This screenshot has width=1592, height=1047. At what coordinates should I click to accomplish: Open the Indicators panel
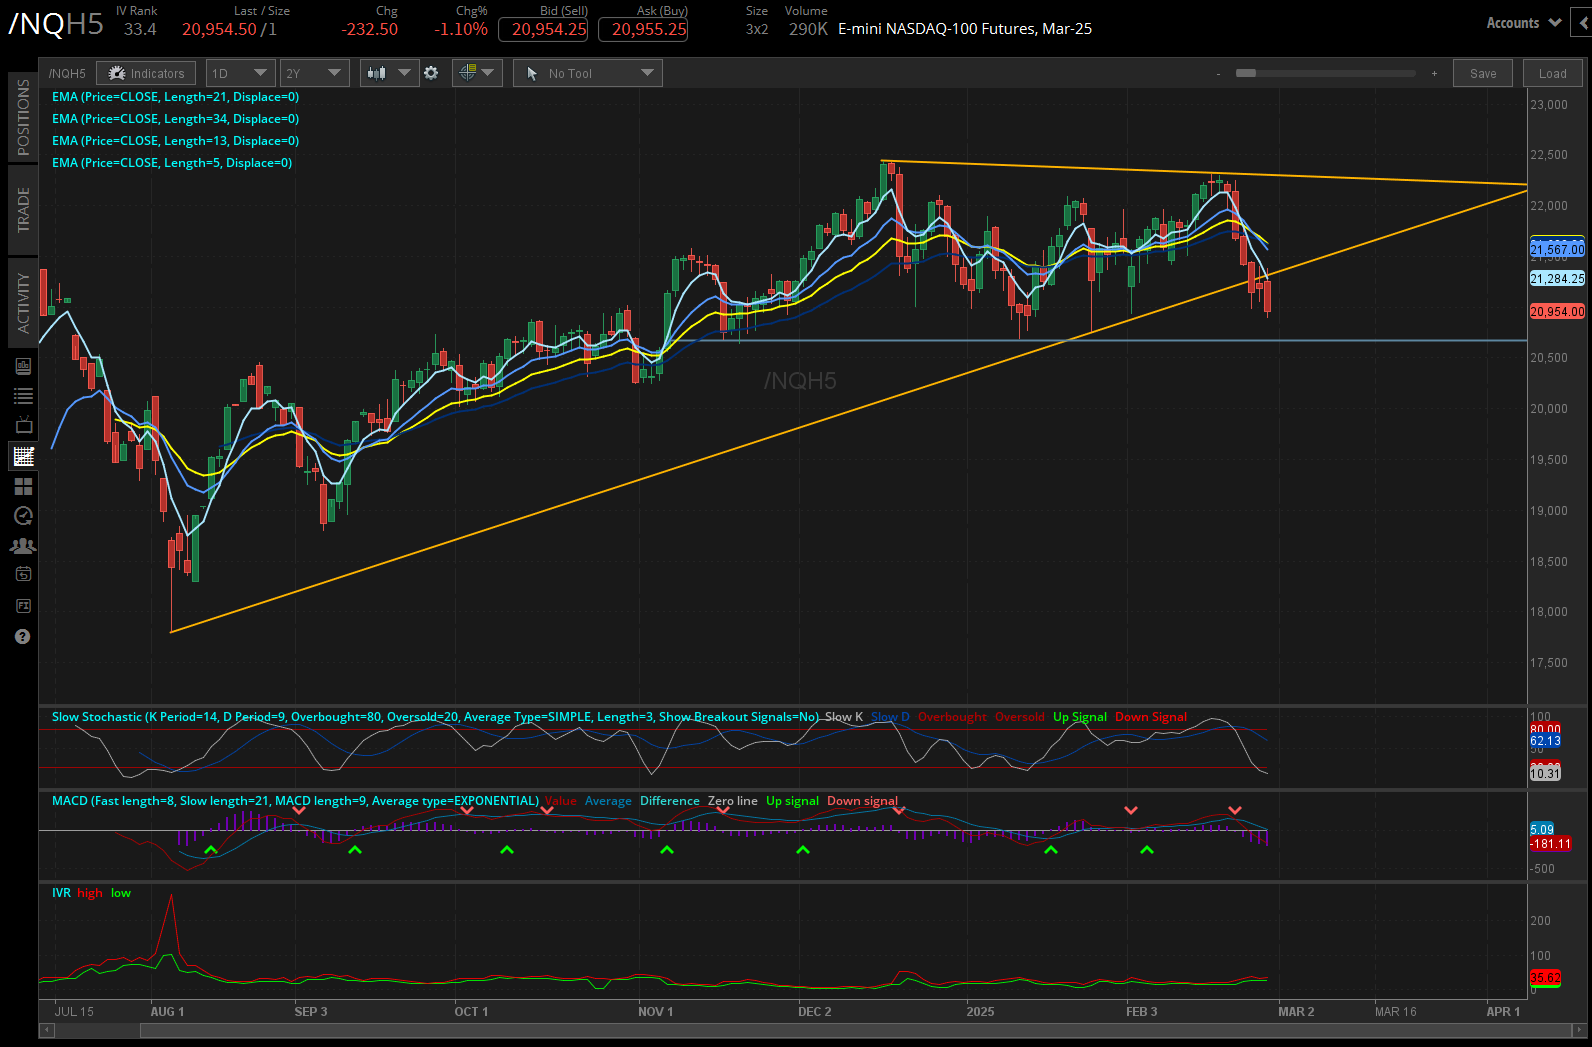(x=146, y=73)
